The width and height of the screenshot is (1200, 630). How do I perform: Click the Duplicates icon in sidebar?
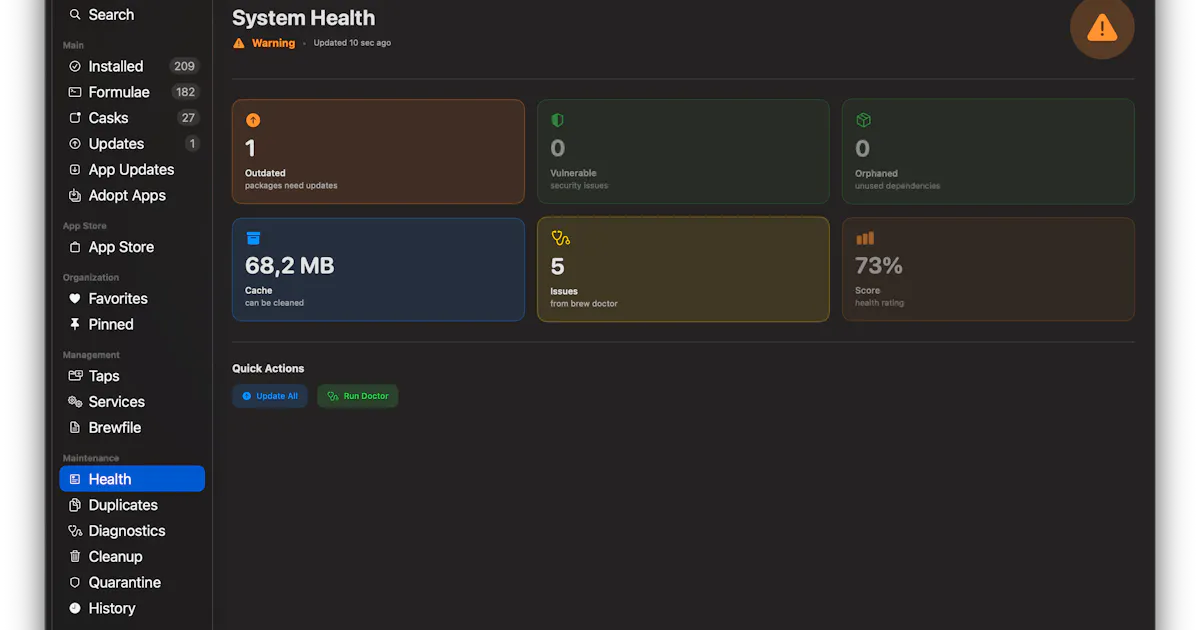click(75, 505)
